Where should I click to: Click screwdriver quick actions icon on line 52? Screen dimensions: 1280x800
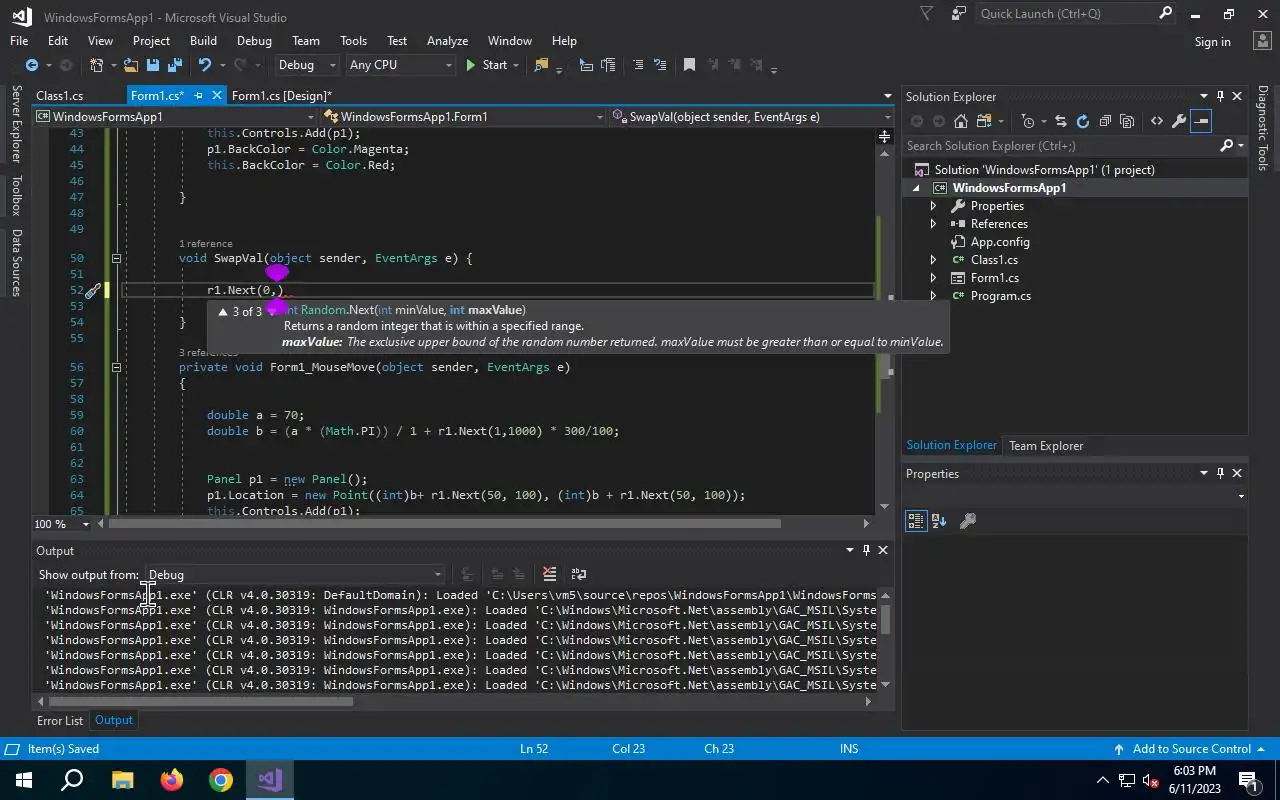click(x=92, y=291)
